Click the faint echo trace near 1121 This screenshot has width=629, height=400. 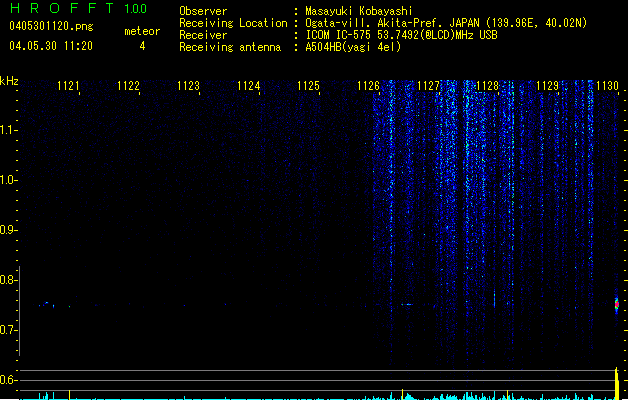coord(54,305)
